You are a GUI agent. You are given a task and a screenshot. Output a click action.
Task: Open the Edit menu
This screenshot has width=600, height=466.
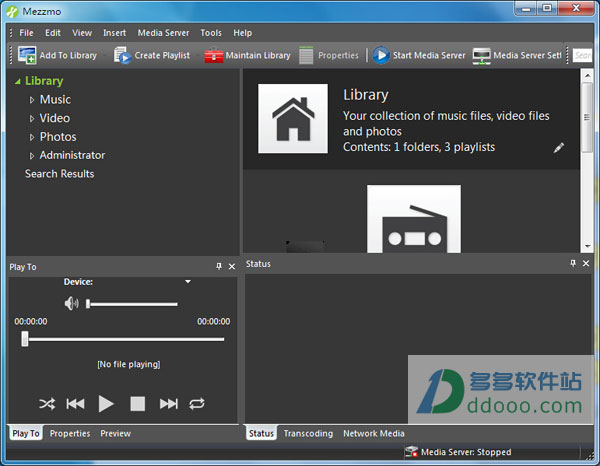coord(53,33)
